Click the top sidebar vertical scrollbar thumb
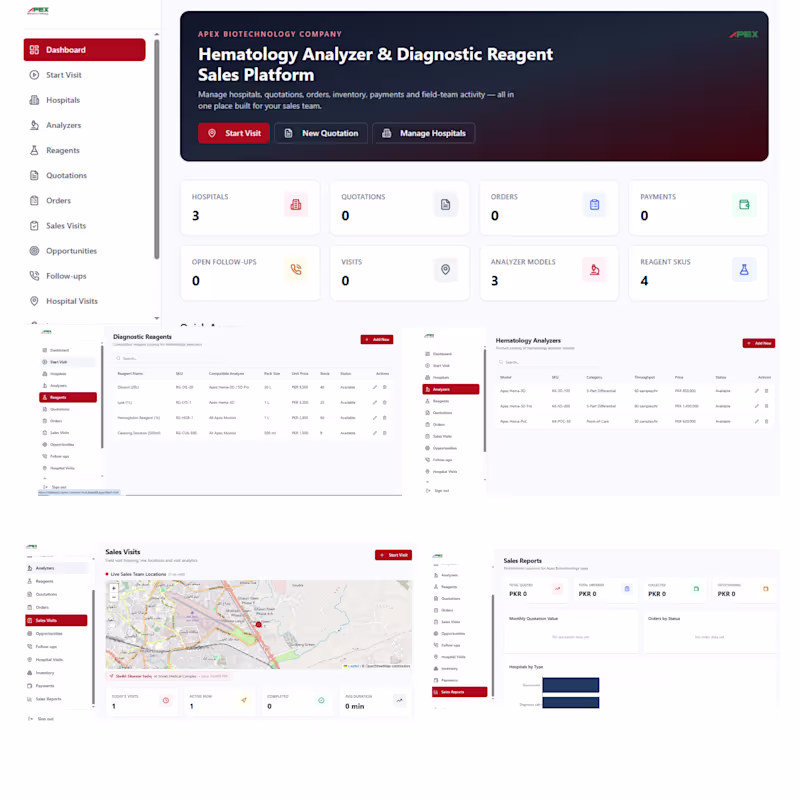 point(157,149)
